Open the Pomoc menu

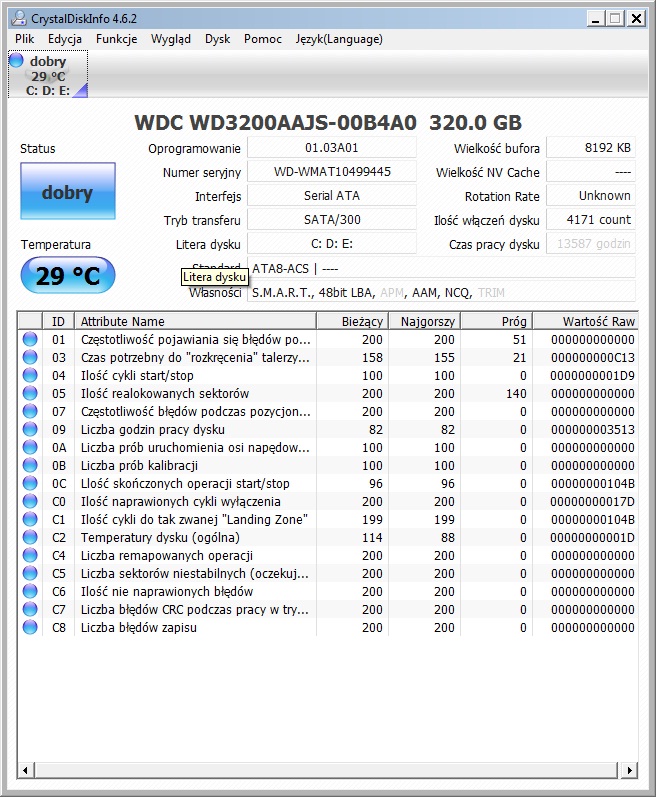tap(263, 39)
